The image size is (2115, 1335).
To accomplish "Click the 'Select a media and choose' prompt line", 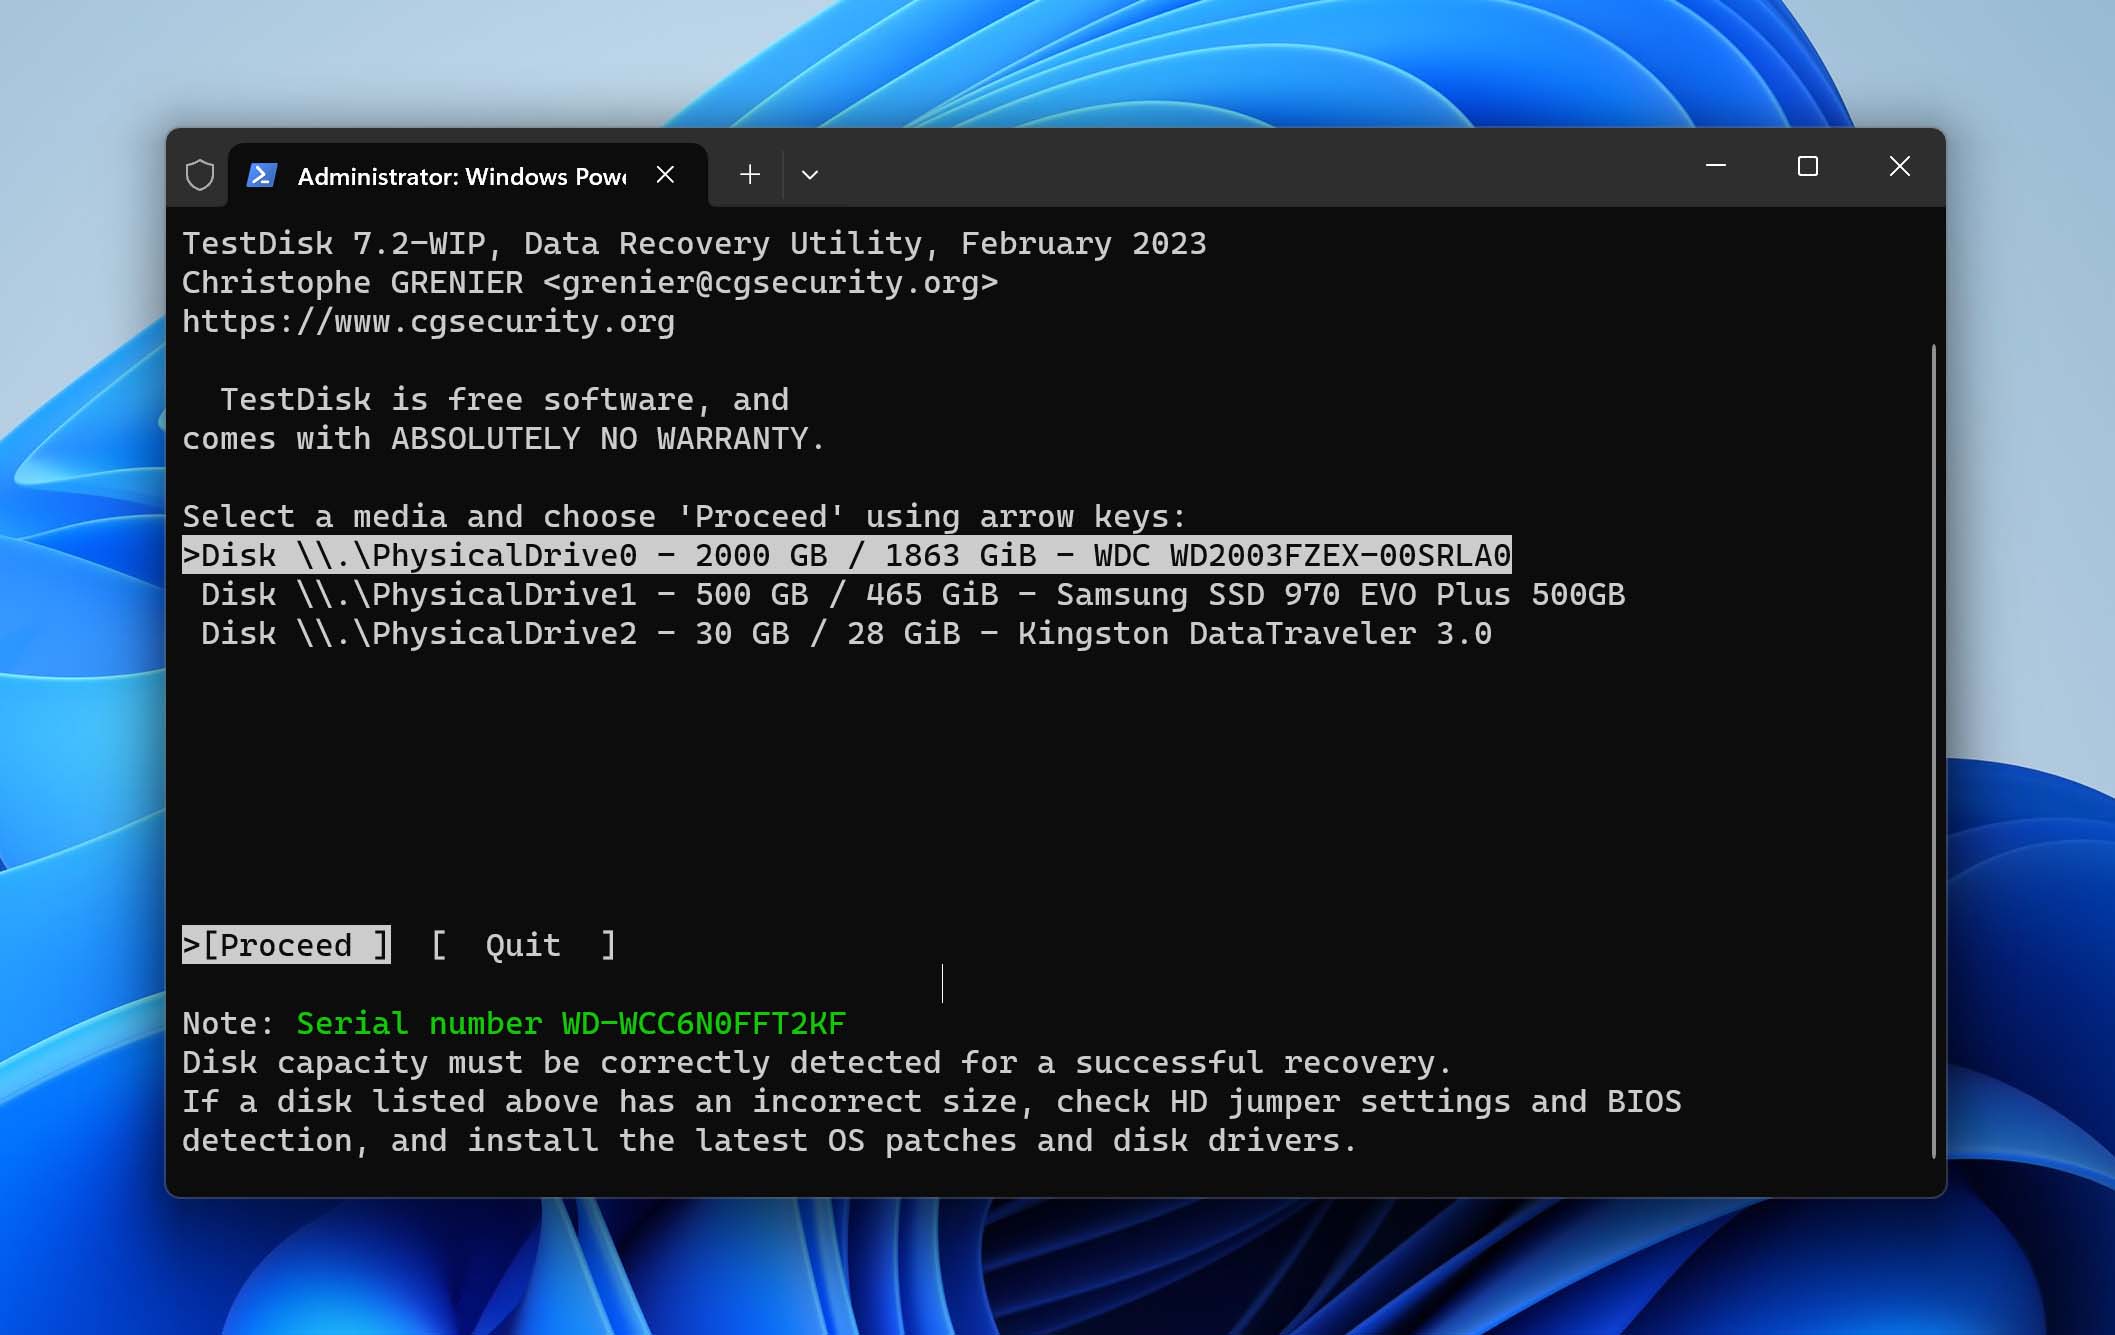I will pos(684,516).
